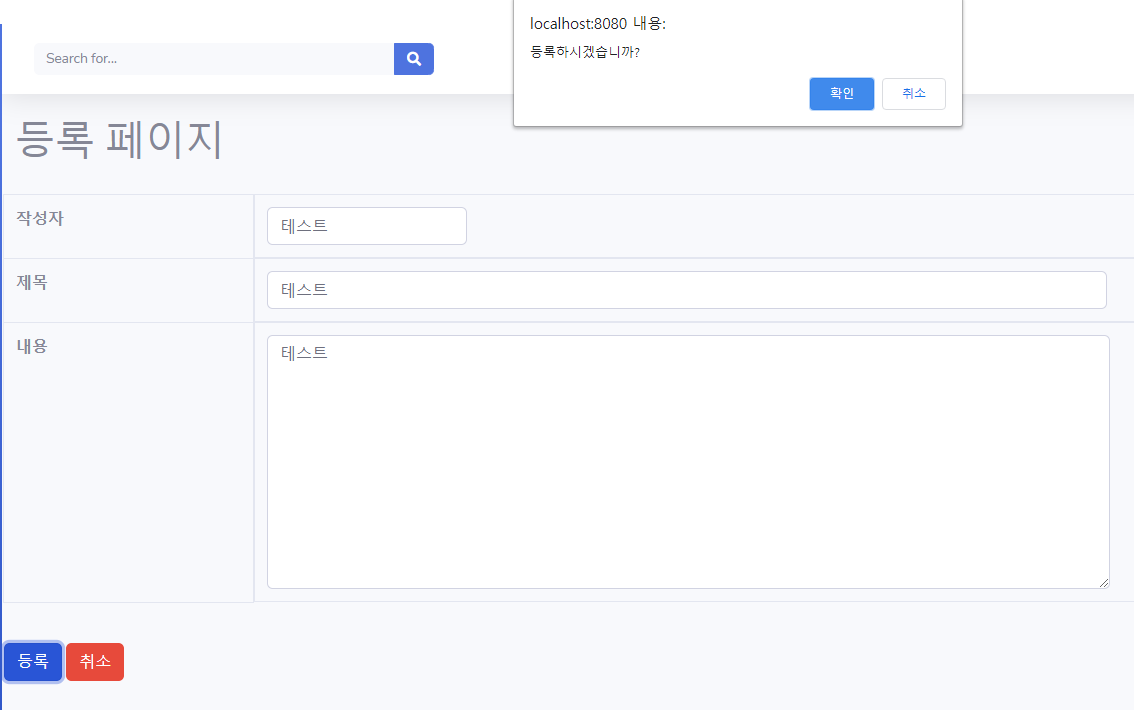This screenshot has width=1134, height=710.
Task: Click the 등록 페이지 page heading
Action: point(119,140)
